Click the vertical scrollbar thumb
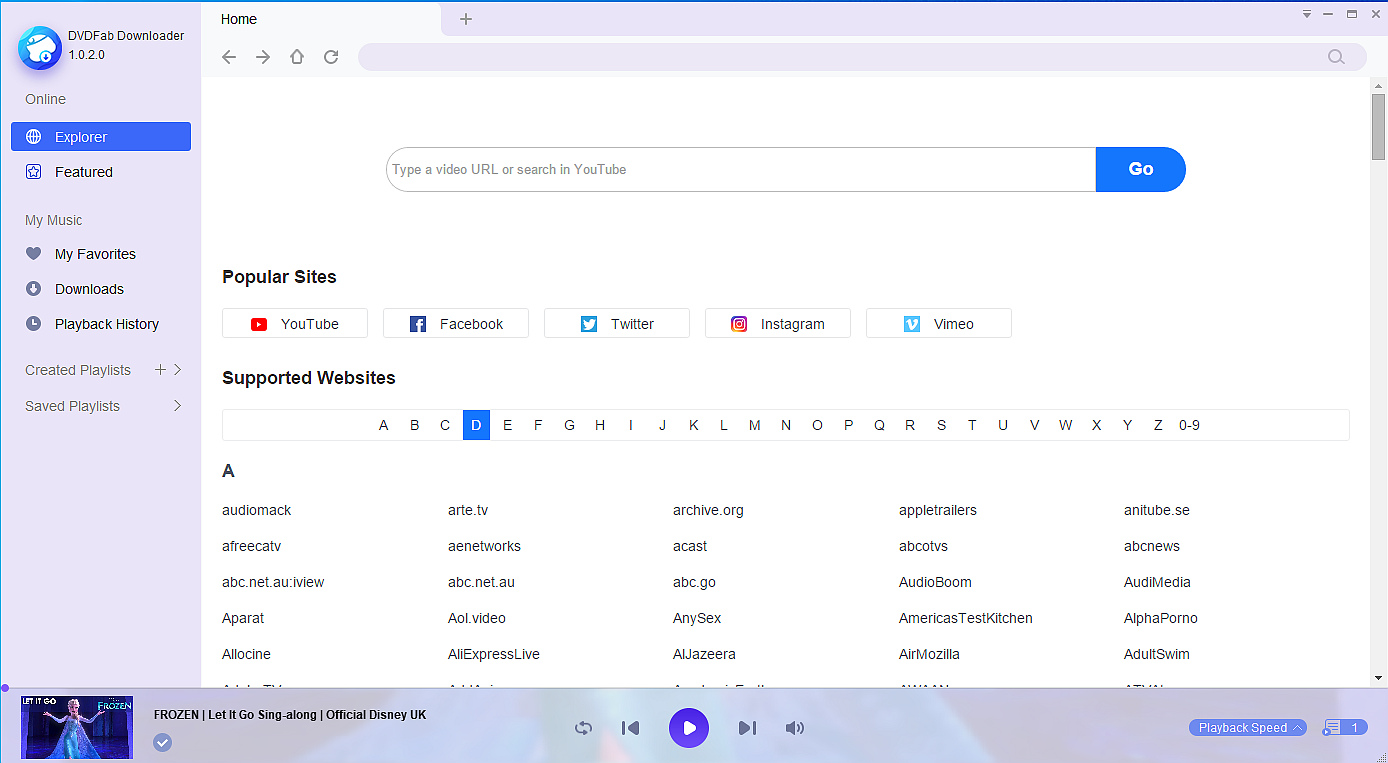Image resolution: width=1388 pixels, height=763 pixels. click(1378, 127)
